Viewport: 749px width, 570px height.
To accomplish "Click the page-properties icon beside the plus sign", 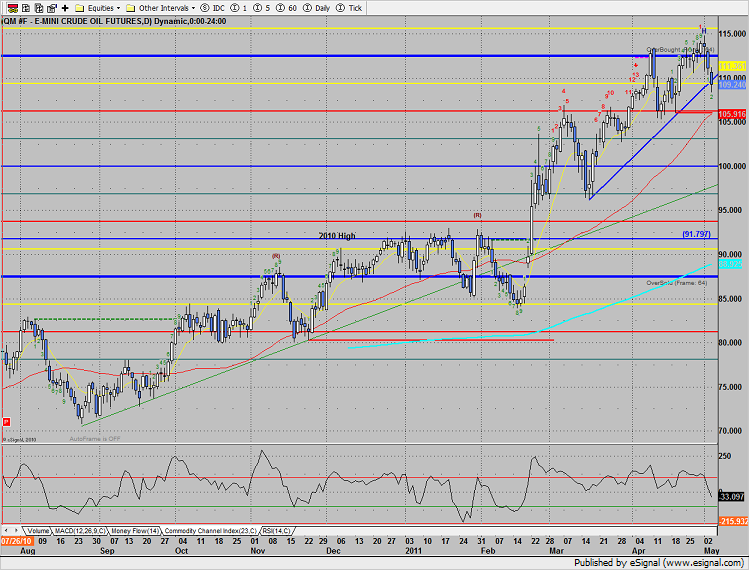I will point(52,8).
